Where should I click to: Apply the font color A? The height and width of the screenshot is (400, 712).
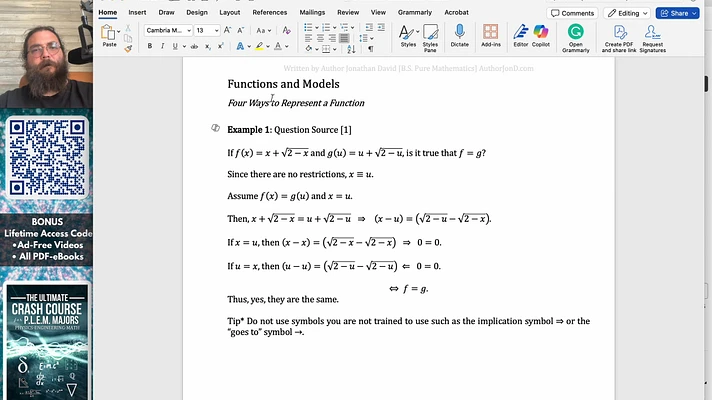278,46
